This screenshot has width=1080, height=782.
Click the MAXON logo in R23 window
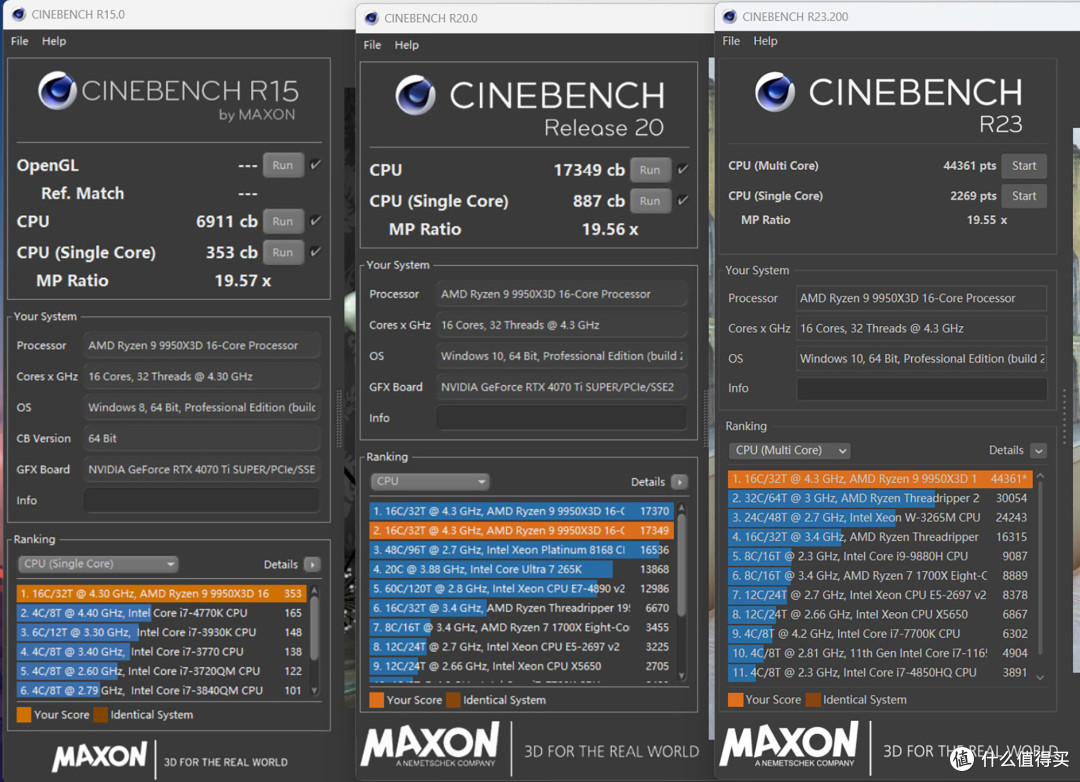tap(789, 744)
